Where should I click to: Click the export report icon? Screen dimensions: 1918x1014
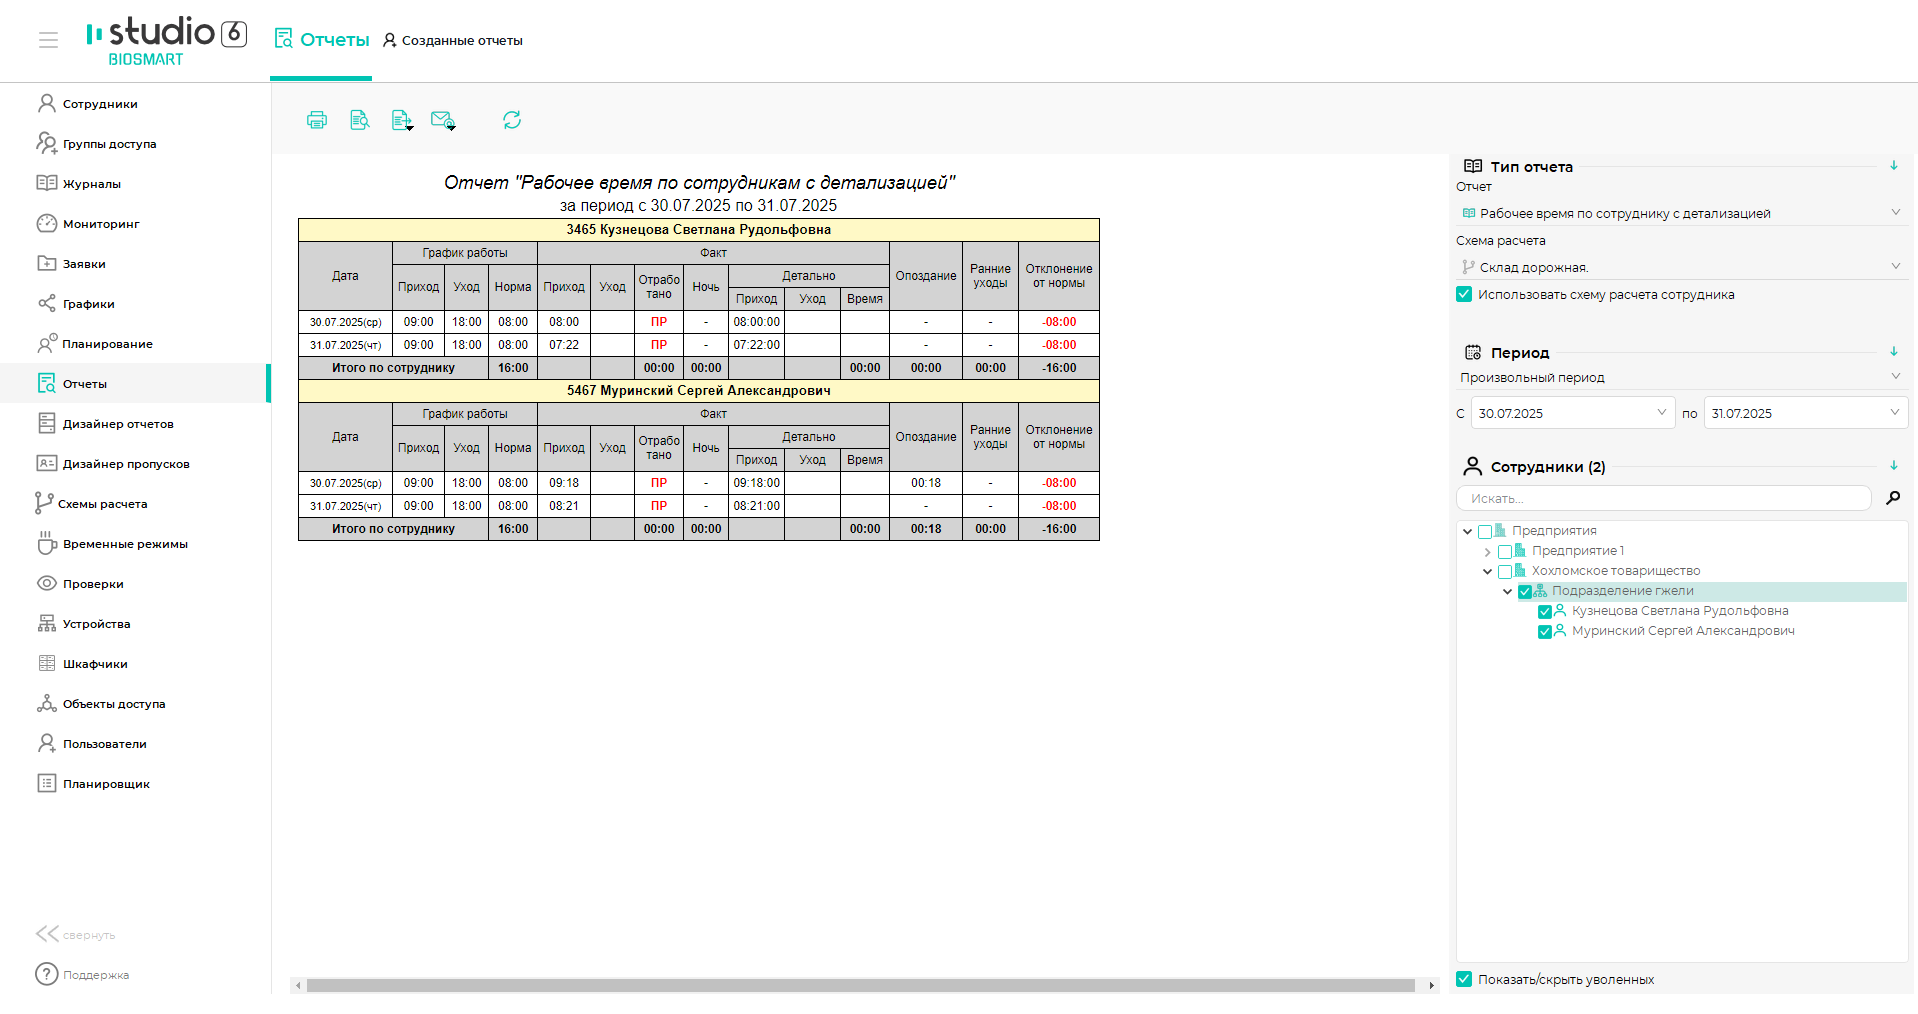coord(402,120)
